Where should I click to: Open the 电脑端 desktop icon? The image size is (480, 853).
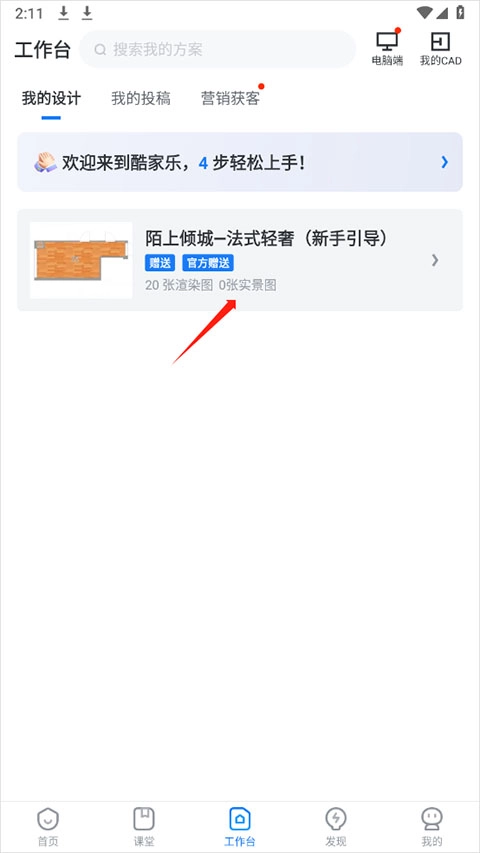[387, 42]
